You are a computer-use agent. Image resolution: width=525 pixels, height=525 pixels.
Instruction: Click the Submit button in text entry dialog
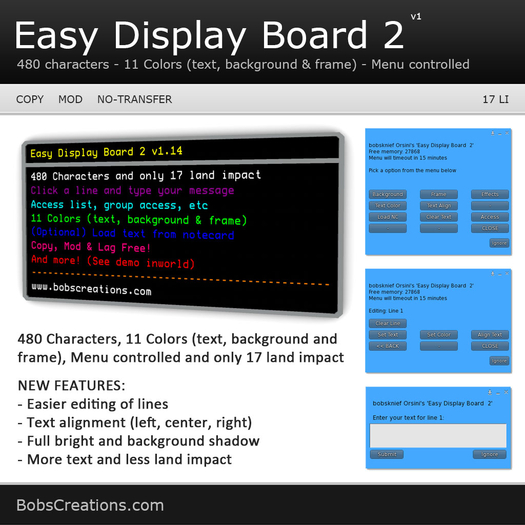[x=387, y=454]
